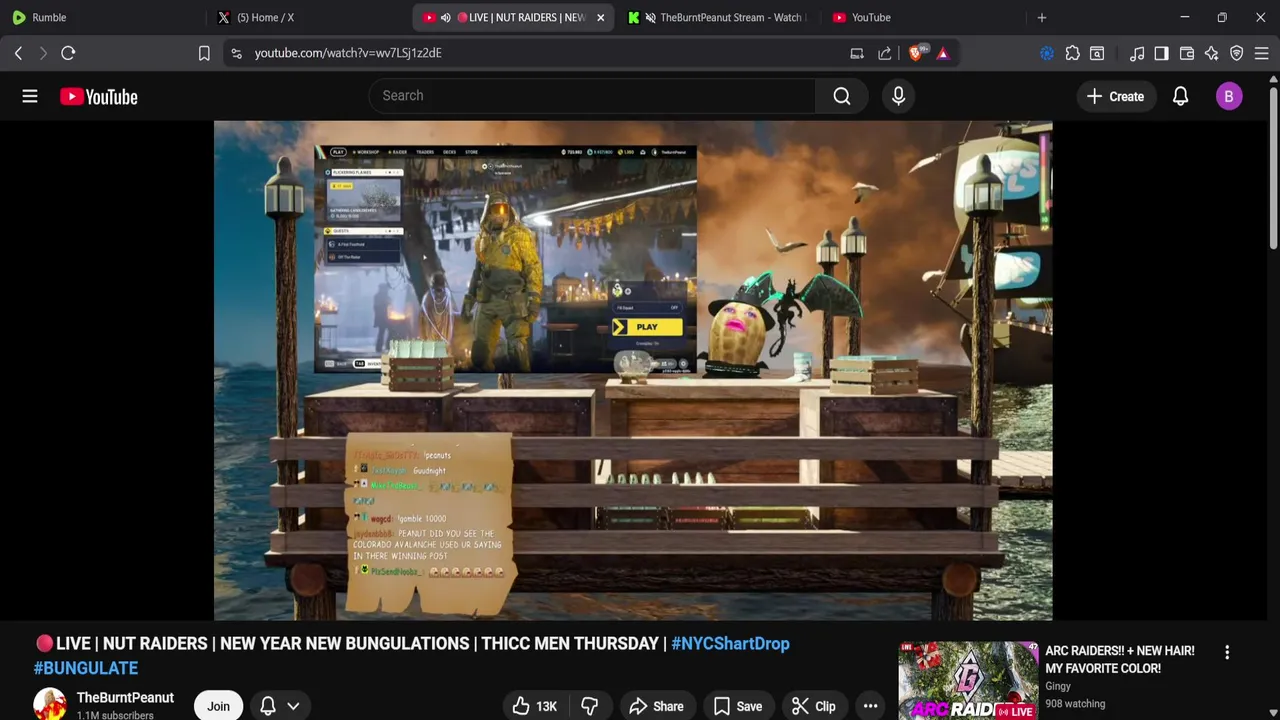This screenshot has width=1280, height=720.
Task: Unmute the TheBurntPeanut Stream tab
Action: [x=651, y=17]
